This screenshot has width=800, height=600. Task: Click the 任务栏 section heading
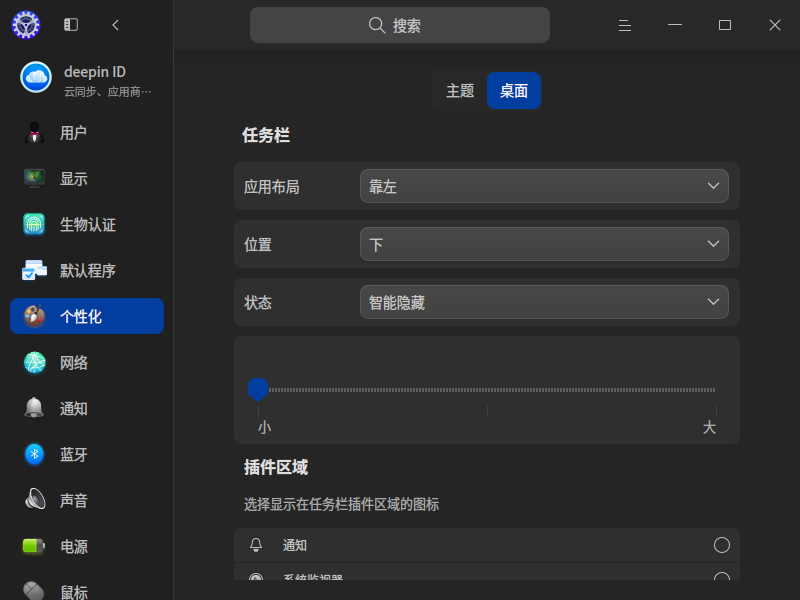[x=266, y=136]
